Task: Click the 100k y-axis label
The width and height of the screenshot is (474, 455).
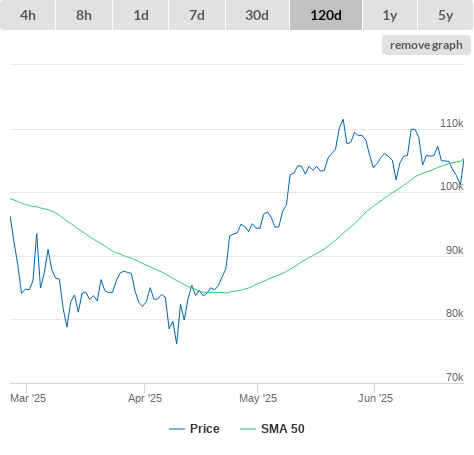Action: (452, 186)
